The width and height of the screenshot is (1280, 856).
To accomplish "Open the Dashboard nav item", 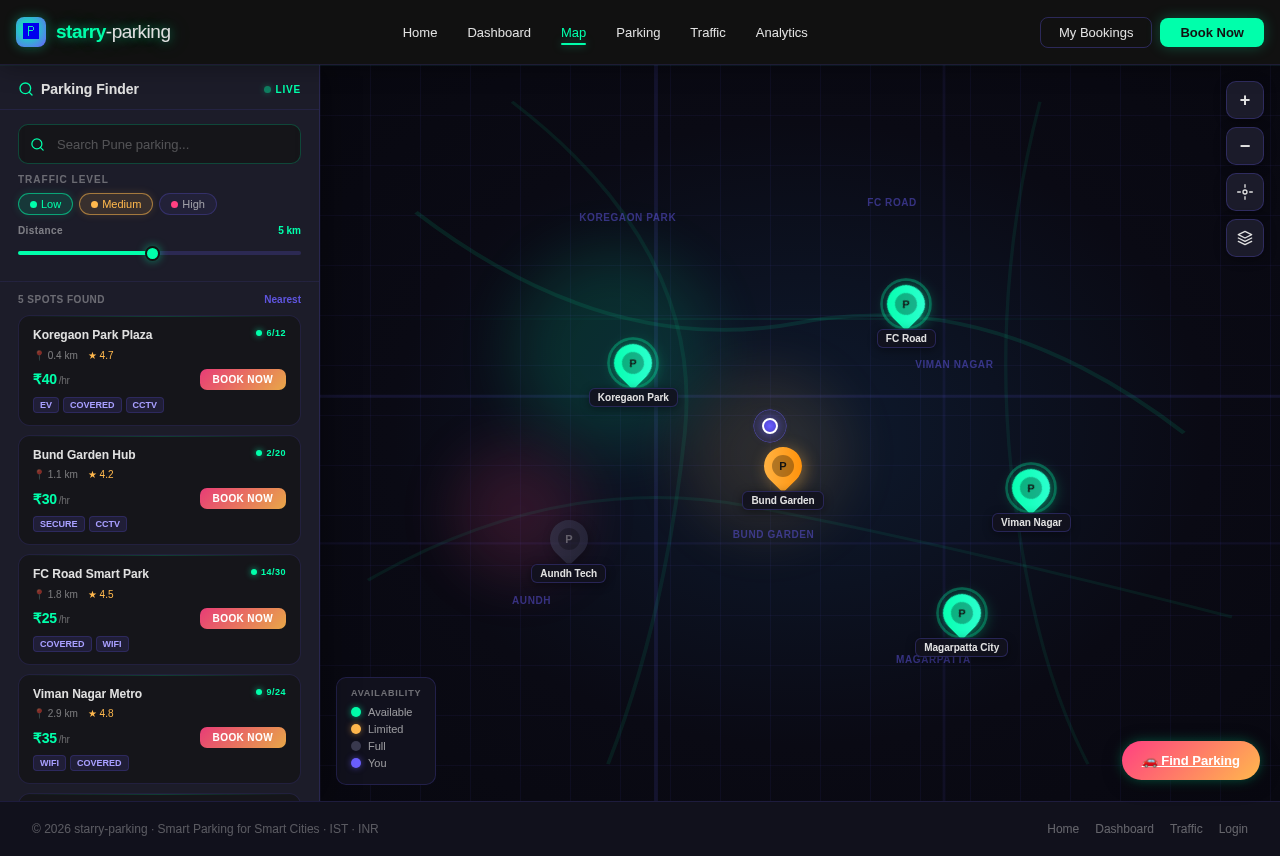I will click(499, 32).
